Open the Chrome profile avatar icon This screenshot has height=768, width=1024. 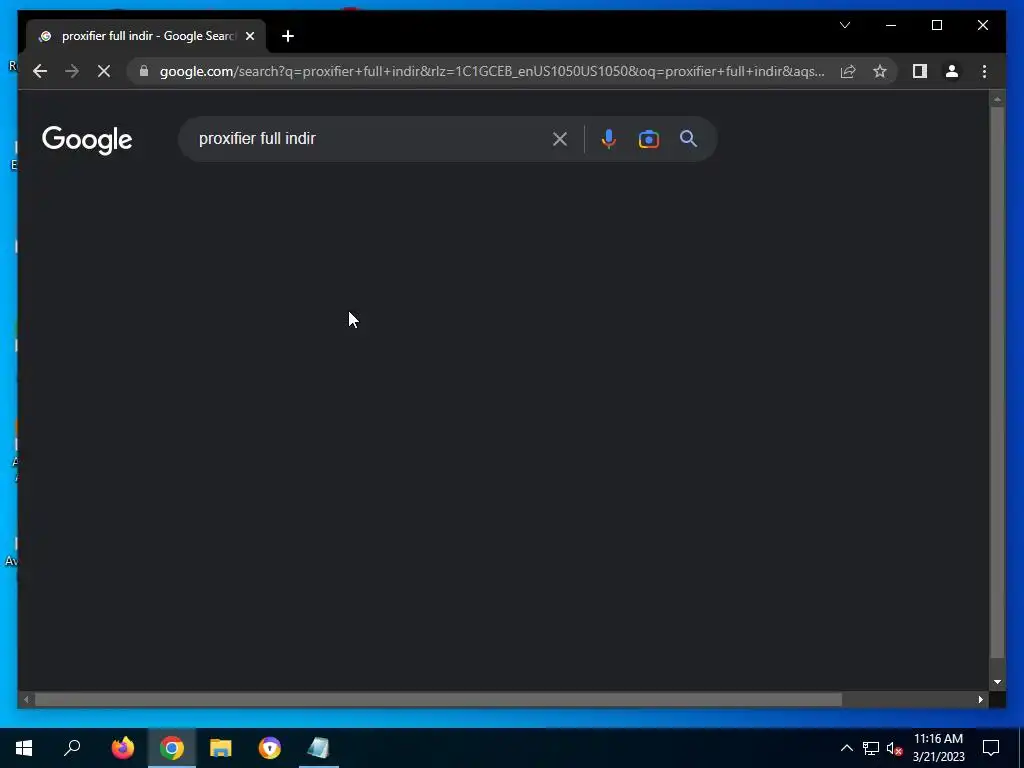pos(952,71)
